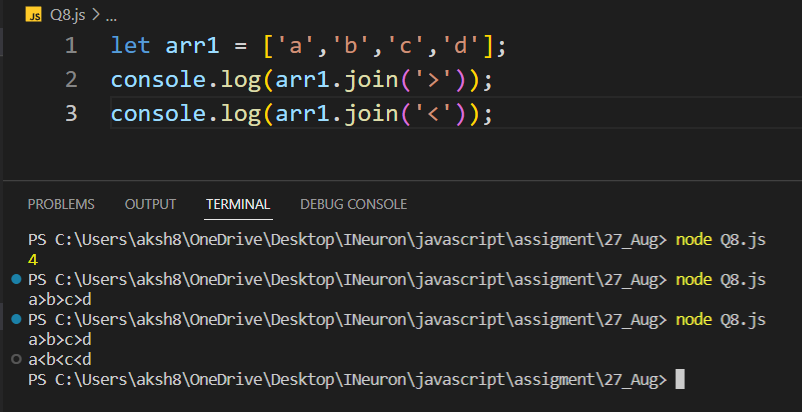This screenshot has height=412, width=802.
Task: Click line number 2 in the gutter
Action: 71,80
